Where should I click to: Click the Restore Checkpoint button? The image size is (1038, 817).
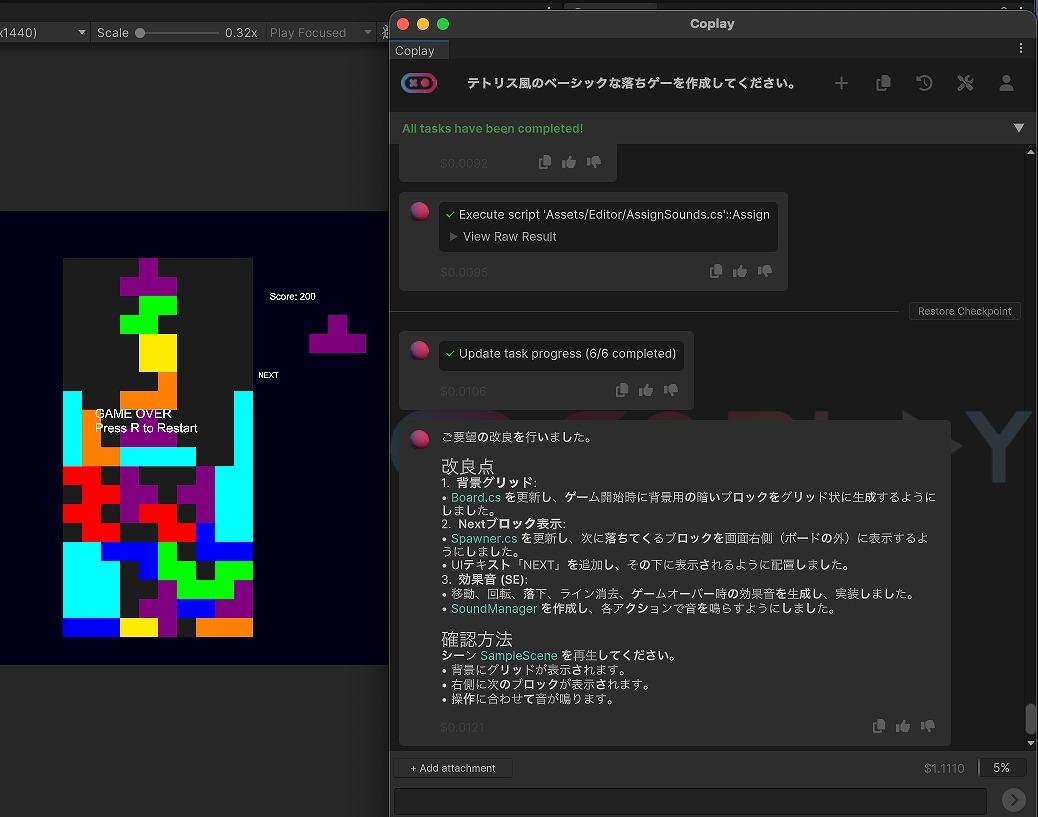point(964,311)
